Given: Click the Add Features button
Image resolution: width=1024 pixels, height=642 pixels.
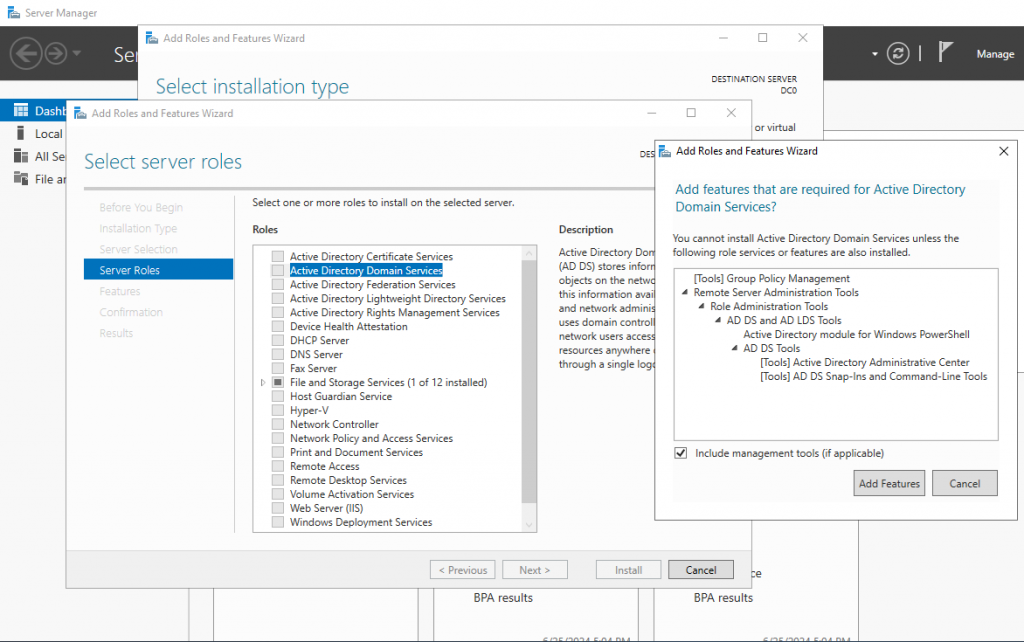Looking at the screenshot, I should (889, 483).
